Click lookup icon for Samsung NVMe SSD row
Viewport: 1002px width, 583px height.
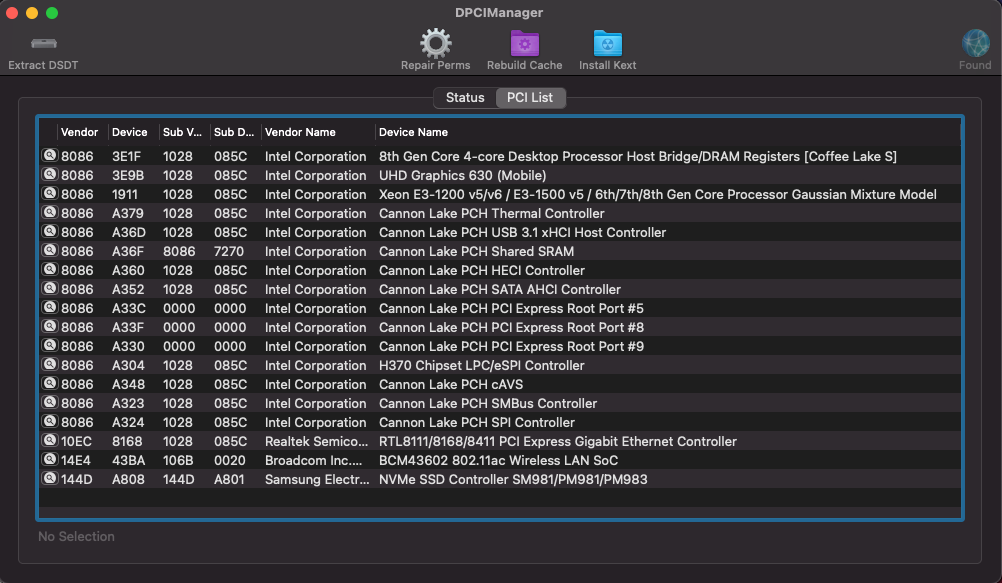[x=50, y=478]
